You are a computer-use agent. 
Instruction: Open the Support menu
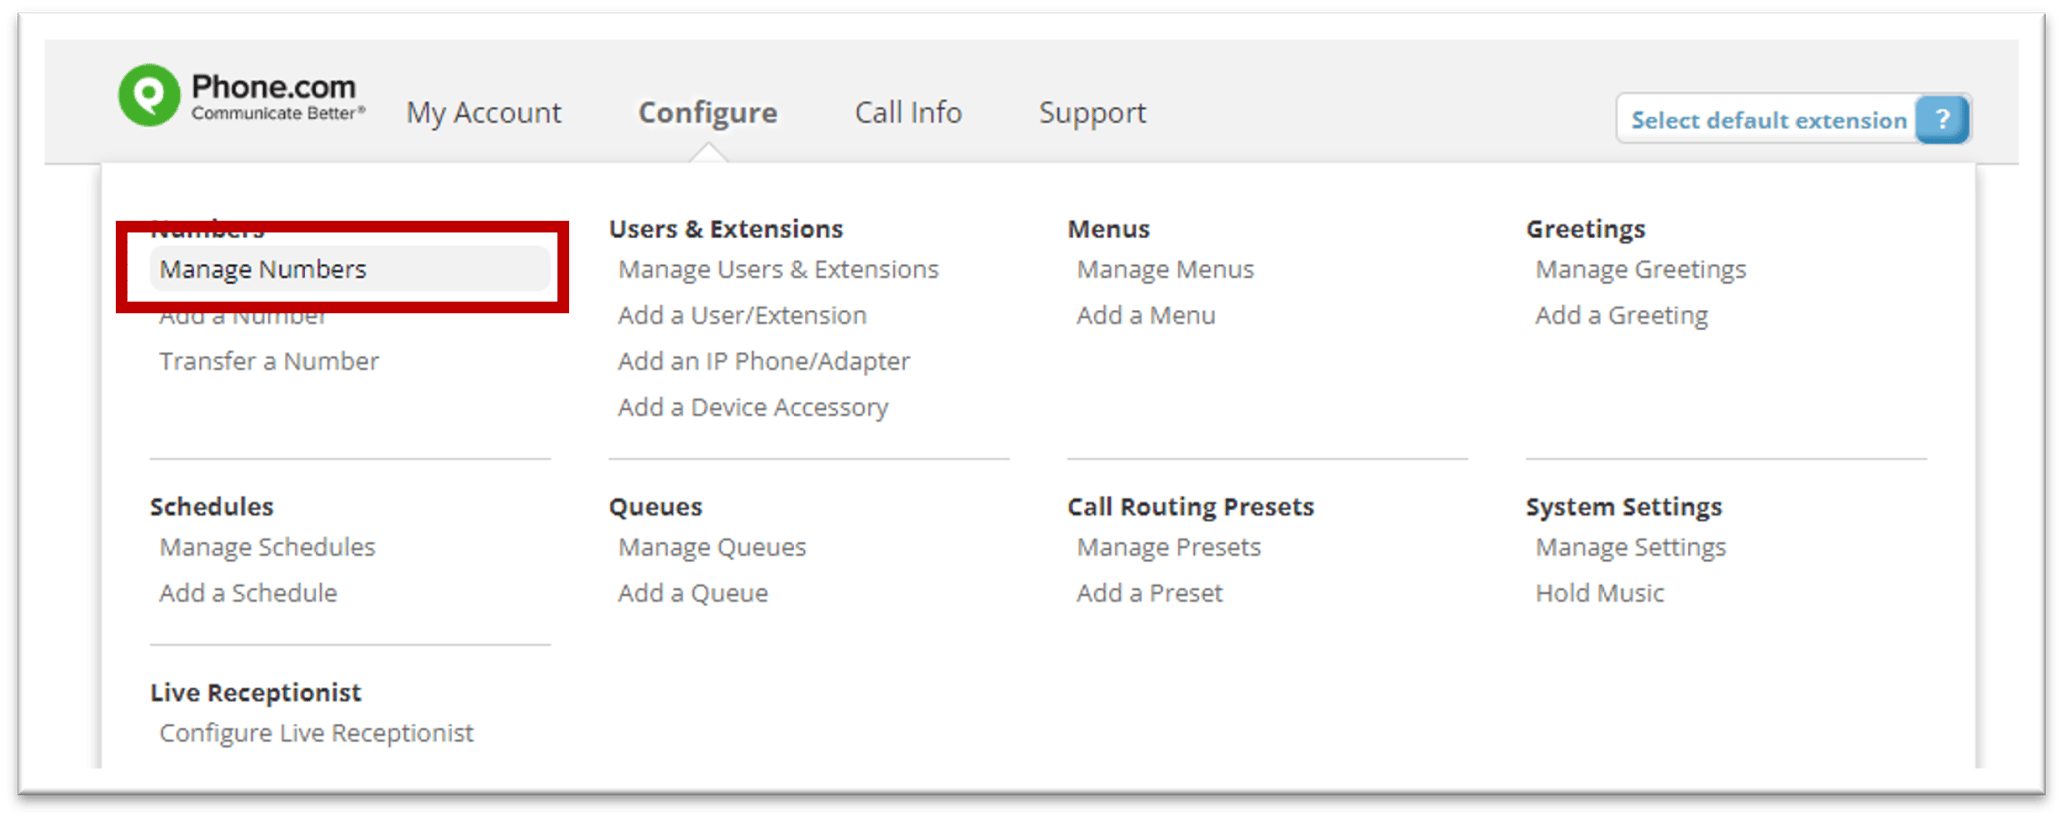click(x=1092, y=113)
